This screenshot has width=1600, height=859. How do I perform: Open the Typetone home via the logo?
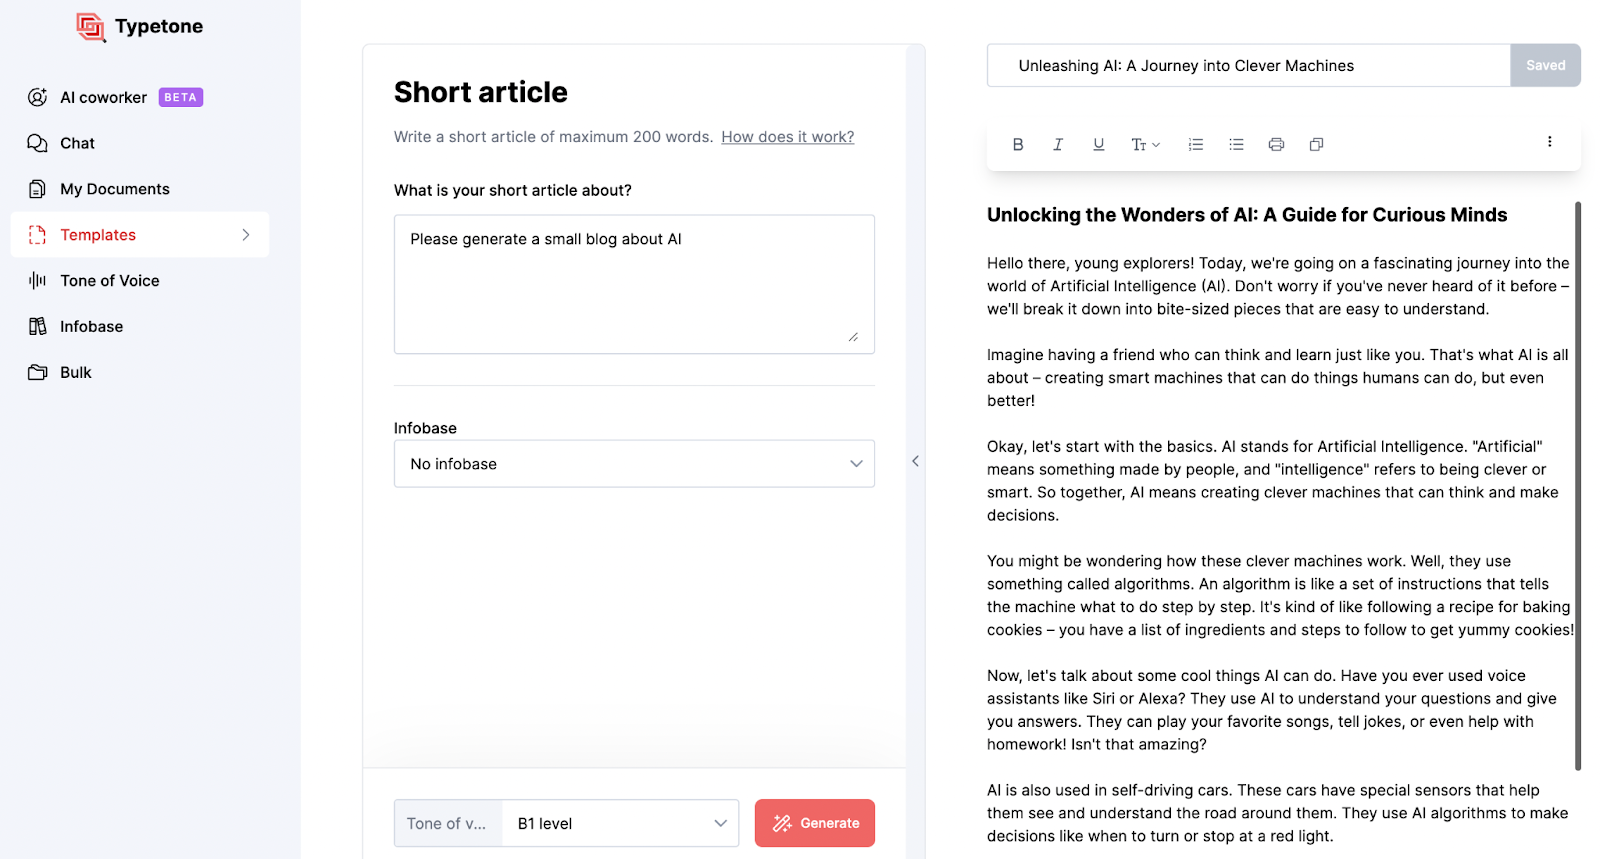[x=138, y=26]
